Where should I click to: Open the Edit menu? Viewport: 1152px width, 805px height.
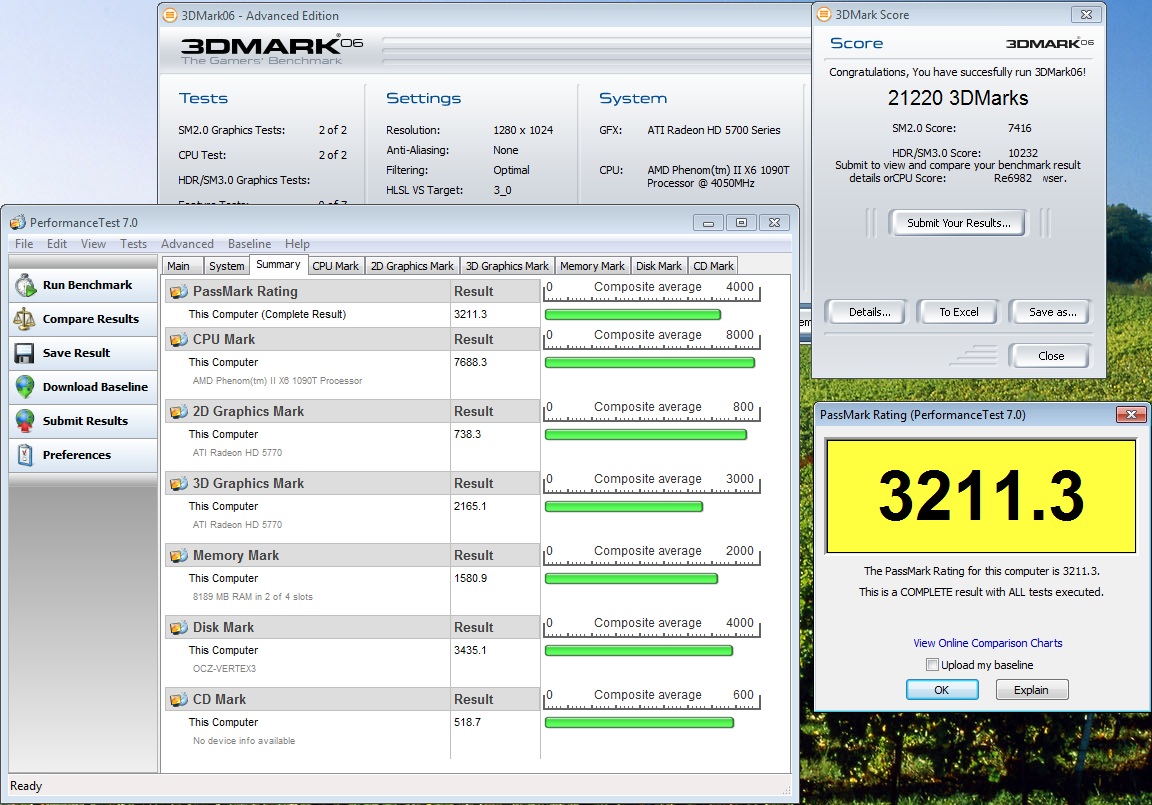tap(57, 244)
